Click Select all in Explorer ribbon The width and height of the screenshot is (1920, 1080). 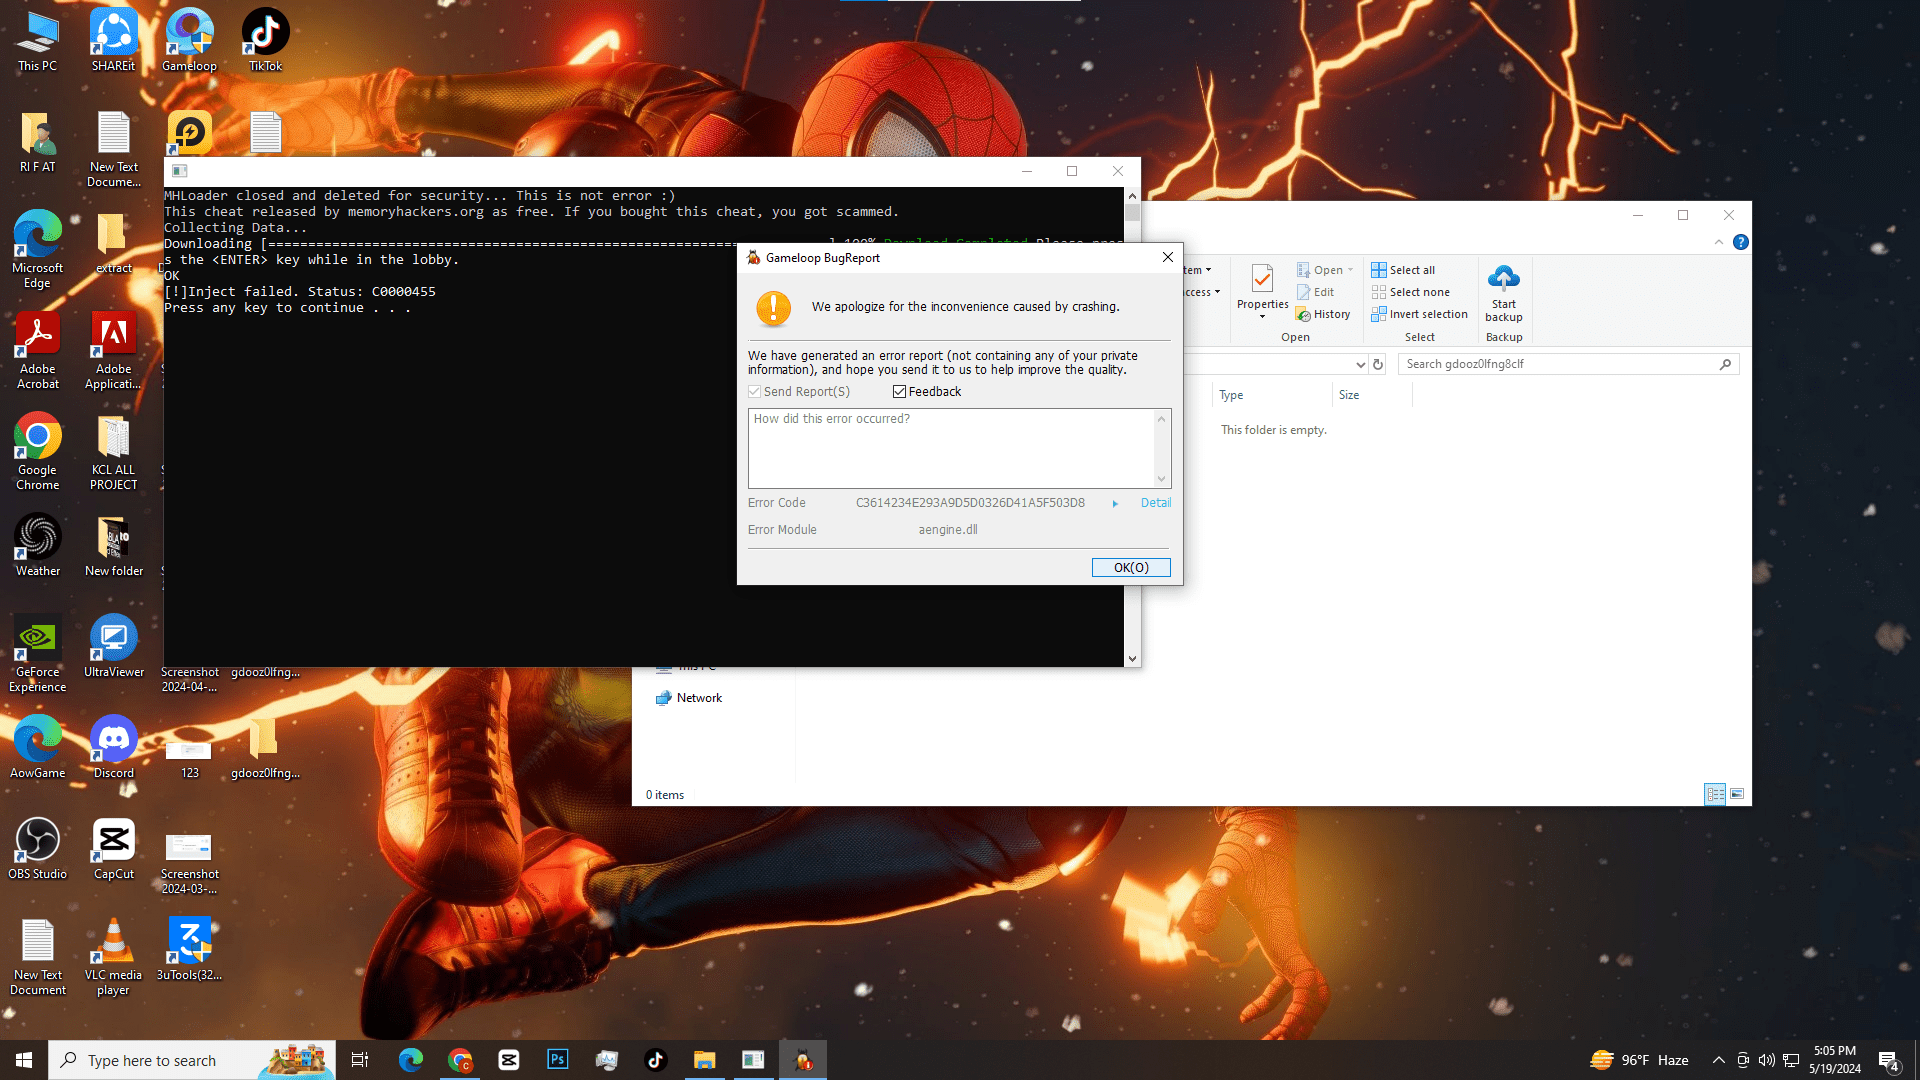pyautogui.click(x=1403, y=270)
